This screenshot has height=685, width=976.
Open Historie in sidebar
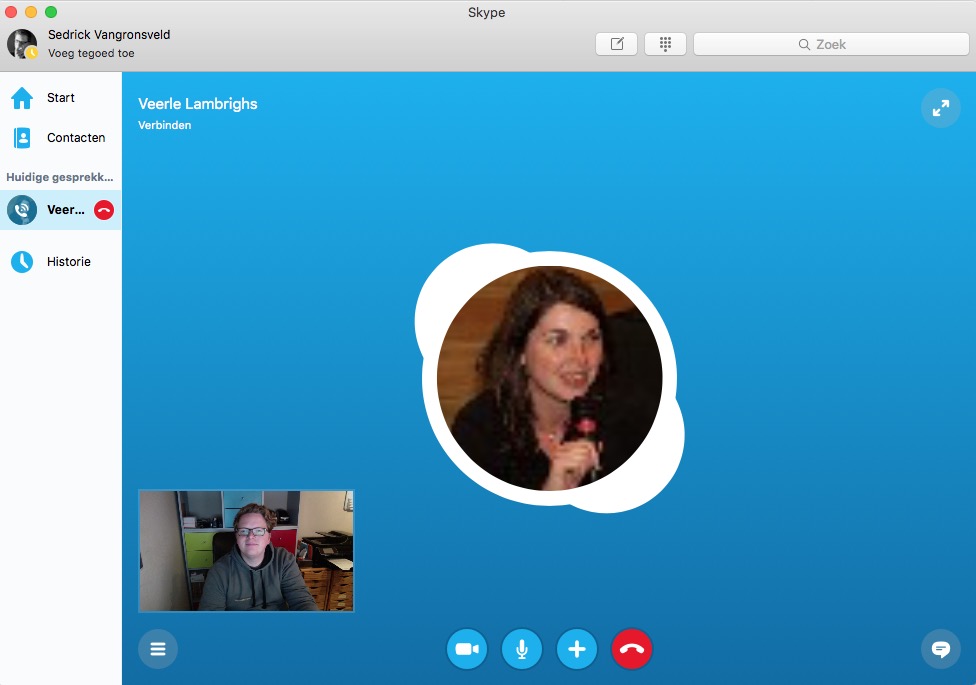point(60,262)
